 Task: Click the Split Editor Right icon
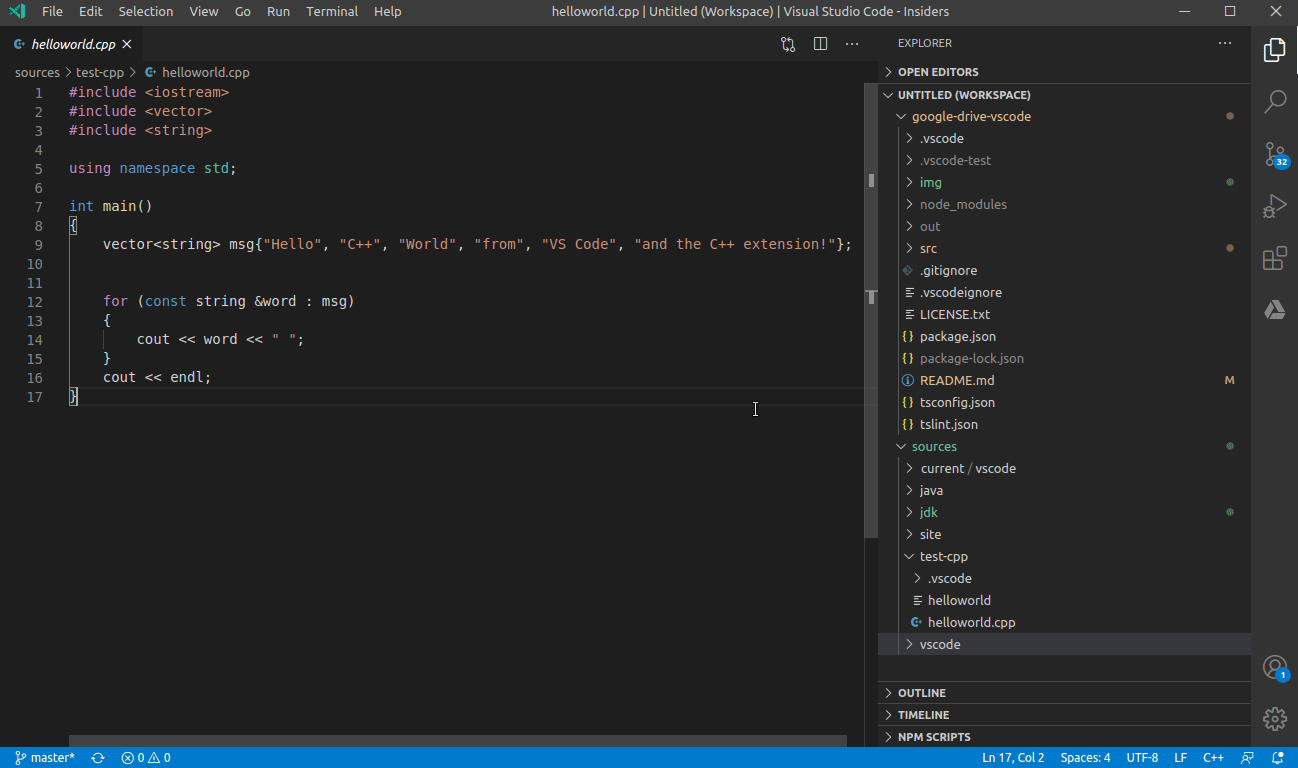tap(820, 44)
